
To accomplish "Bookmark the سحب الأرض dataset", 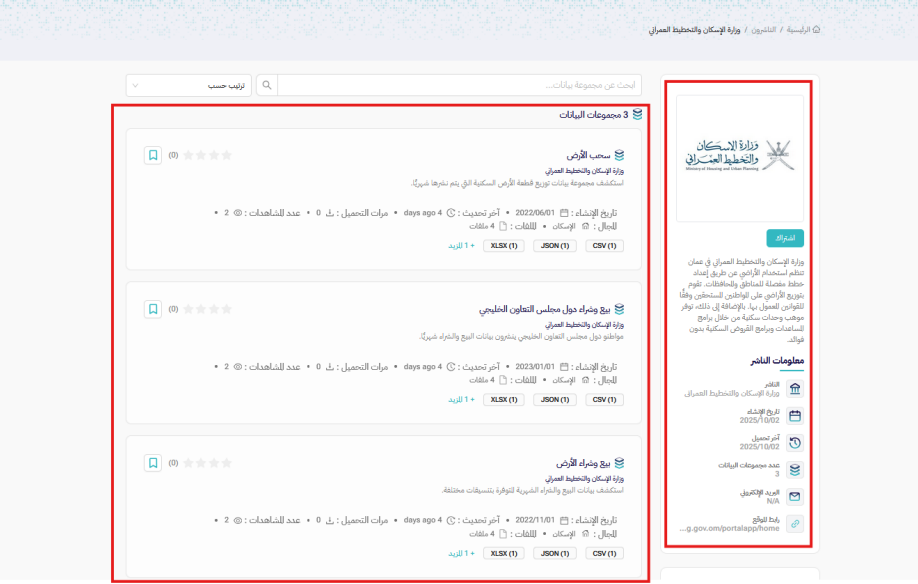I will (x=153, y=155).
